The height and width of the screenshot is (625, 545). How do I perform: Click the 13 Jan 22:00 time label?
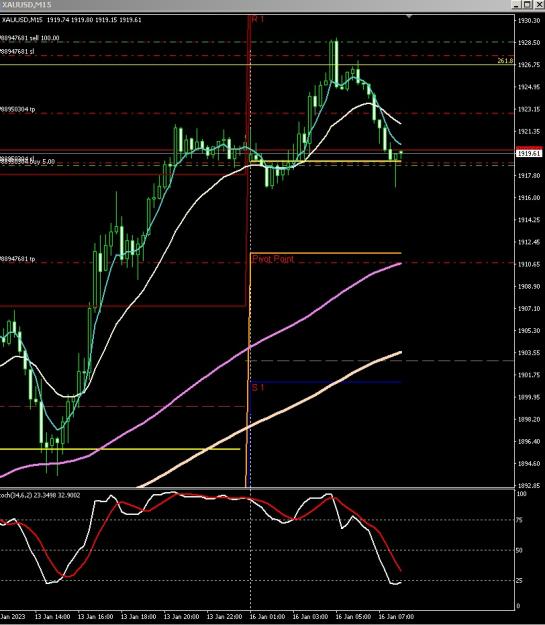[224, 617]
